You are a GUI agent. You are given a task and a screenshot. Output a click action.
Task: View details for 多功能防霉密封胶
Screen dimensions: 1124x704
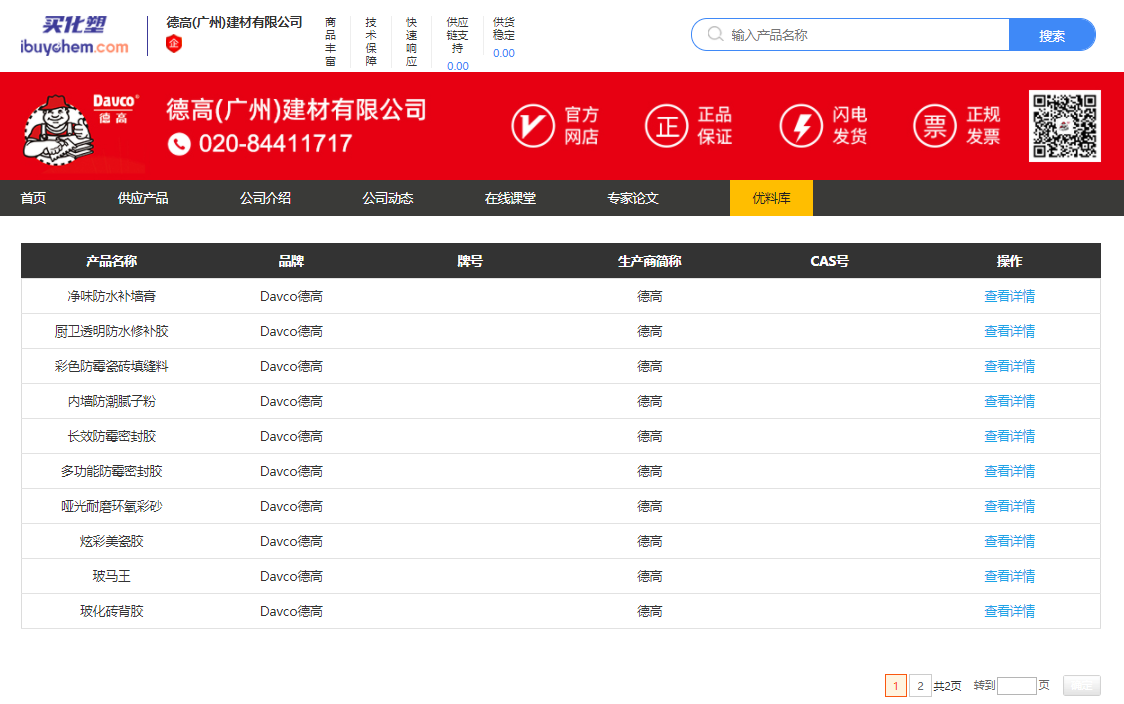click(x=1009, y=471)
